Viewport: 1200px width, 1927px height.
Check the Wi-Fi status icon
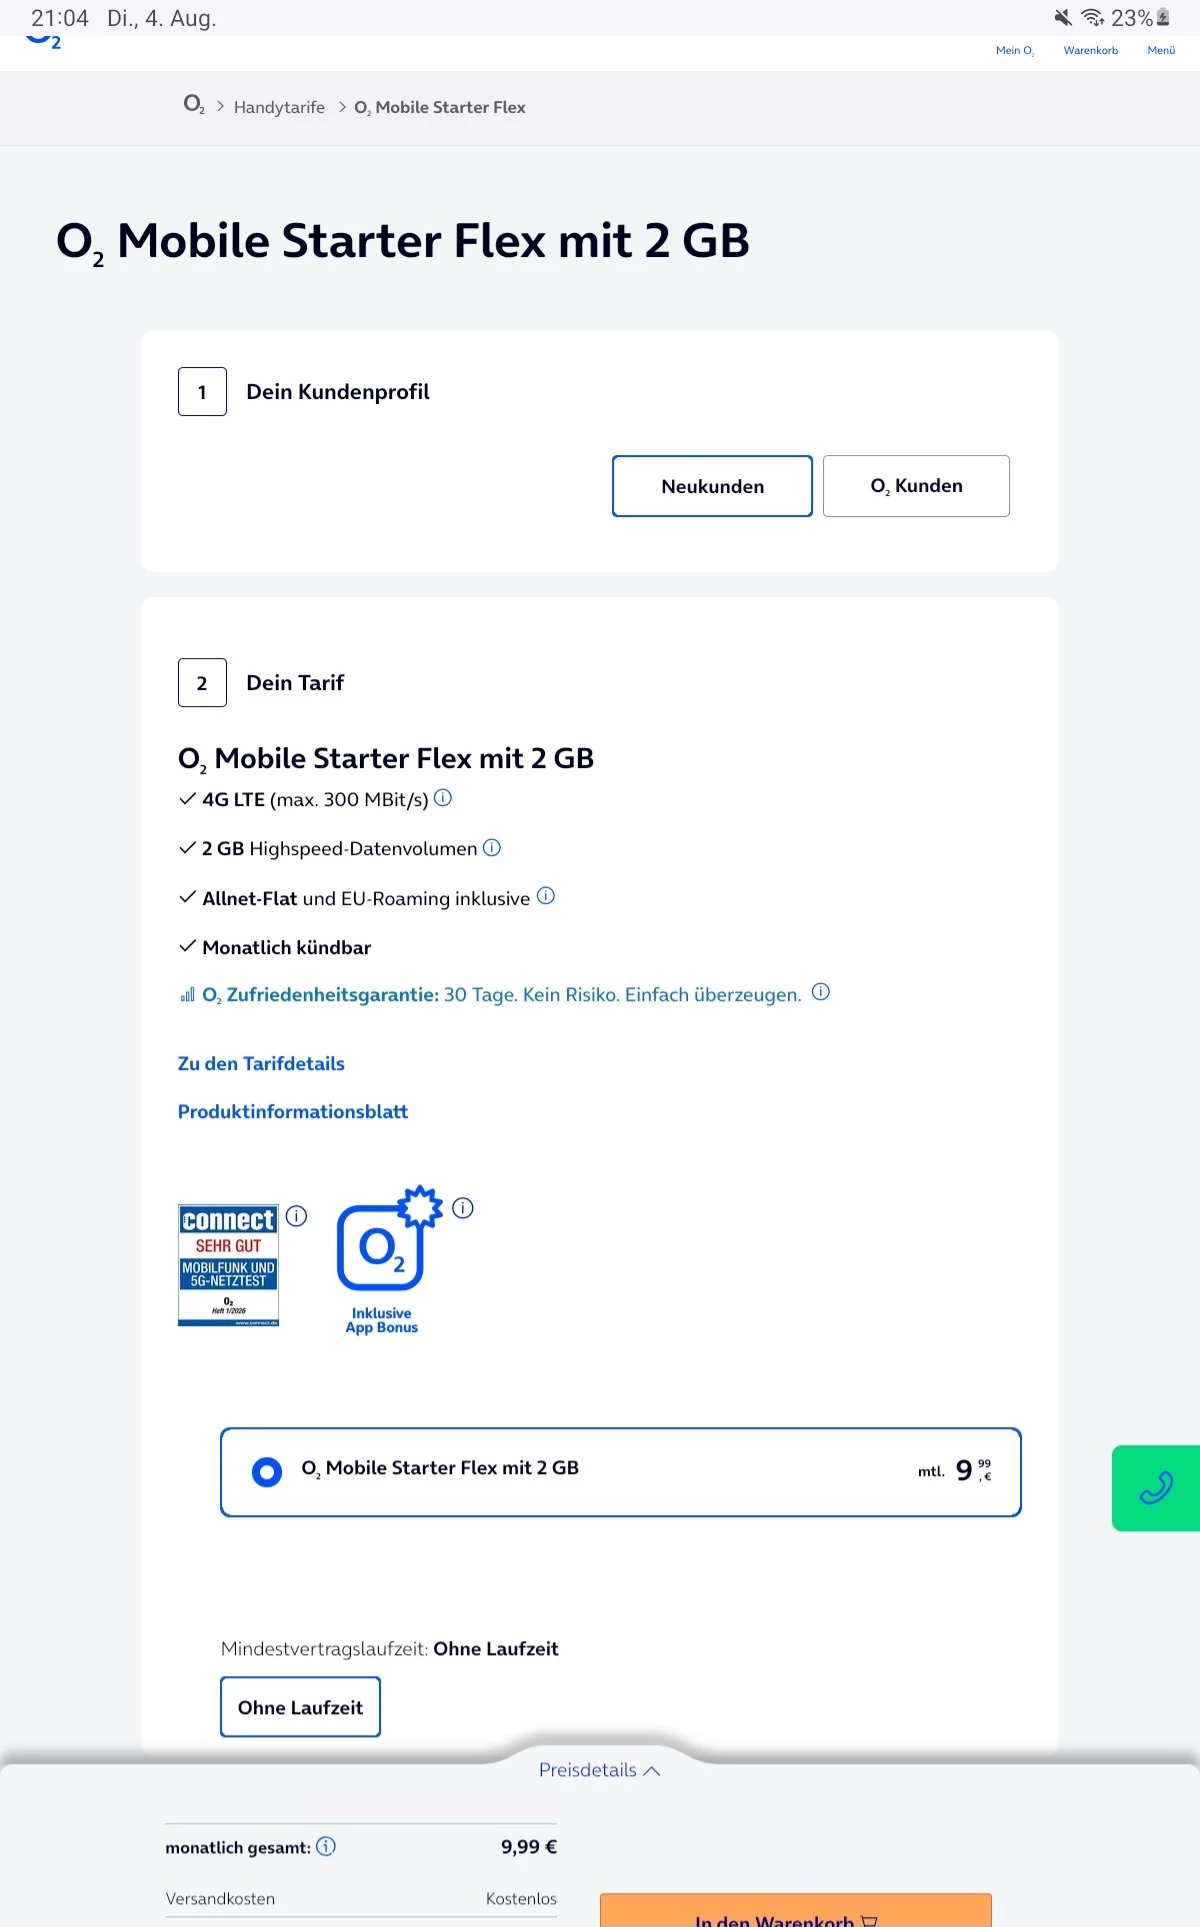click(x=1093, y=18)
